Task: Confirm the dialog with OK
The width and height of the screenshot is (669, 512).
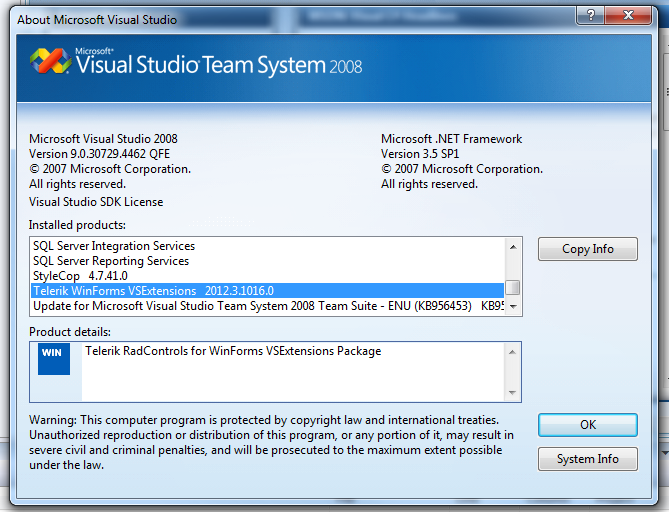Action: point(588,425)
